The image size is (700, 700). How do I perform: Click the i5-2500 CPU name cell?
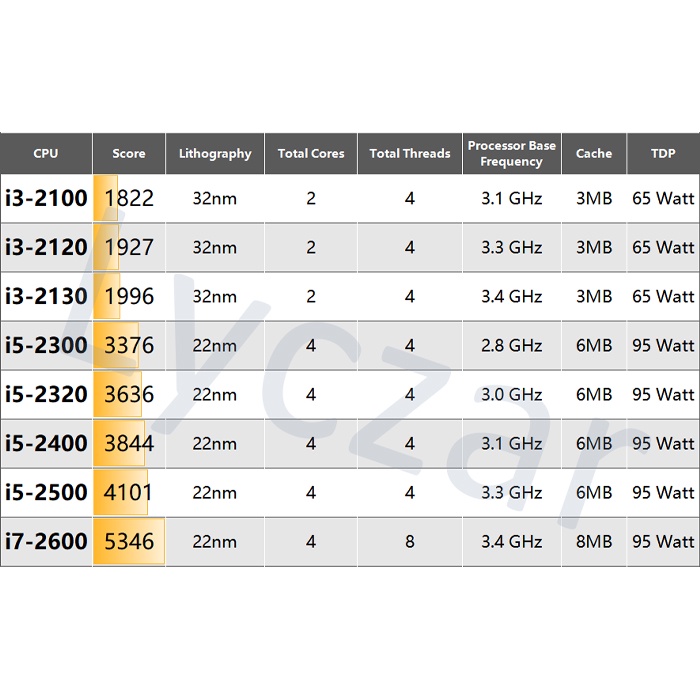pos(46,493)
